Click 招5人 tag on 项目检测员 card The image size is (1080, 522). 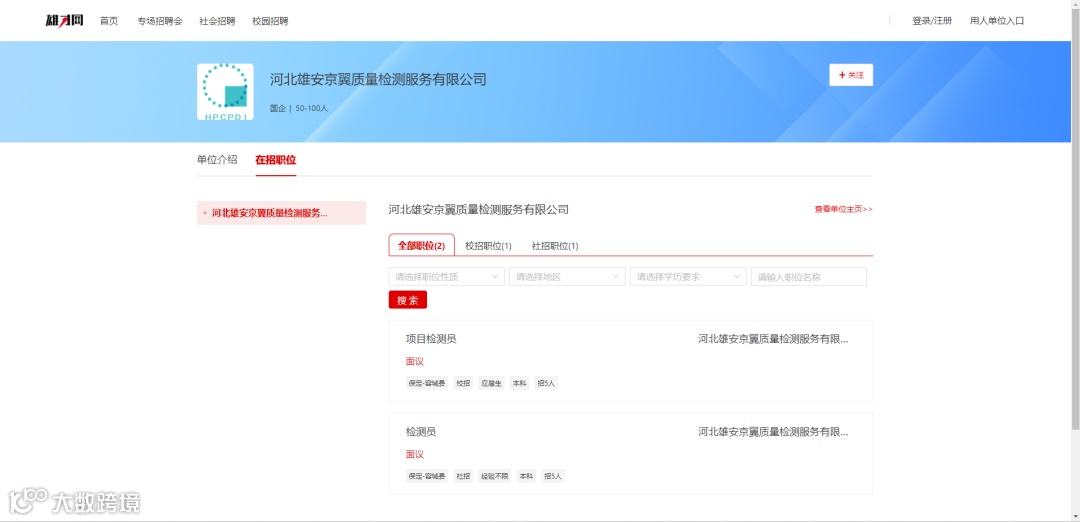click(x=546, y=383)
